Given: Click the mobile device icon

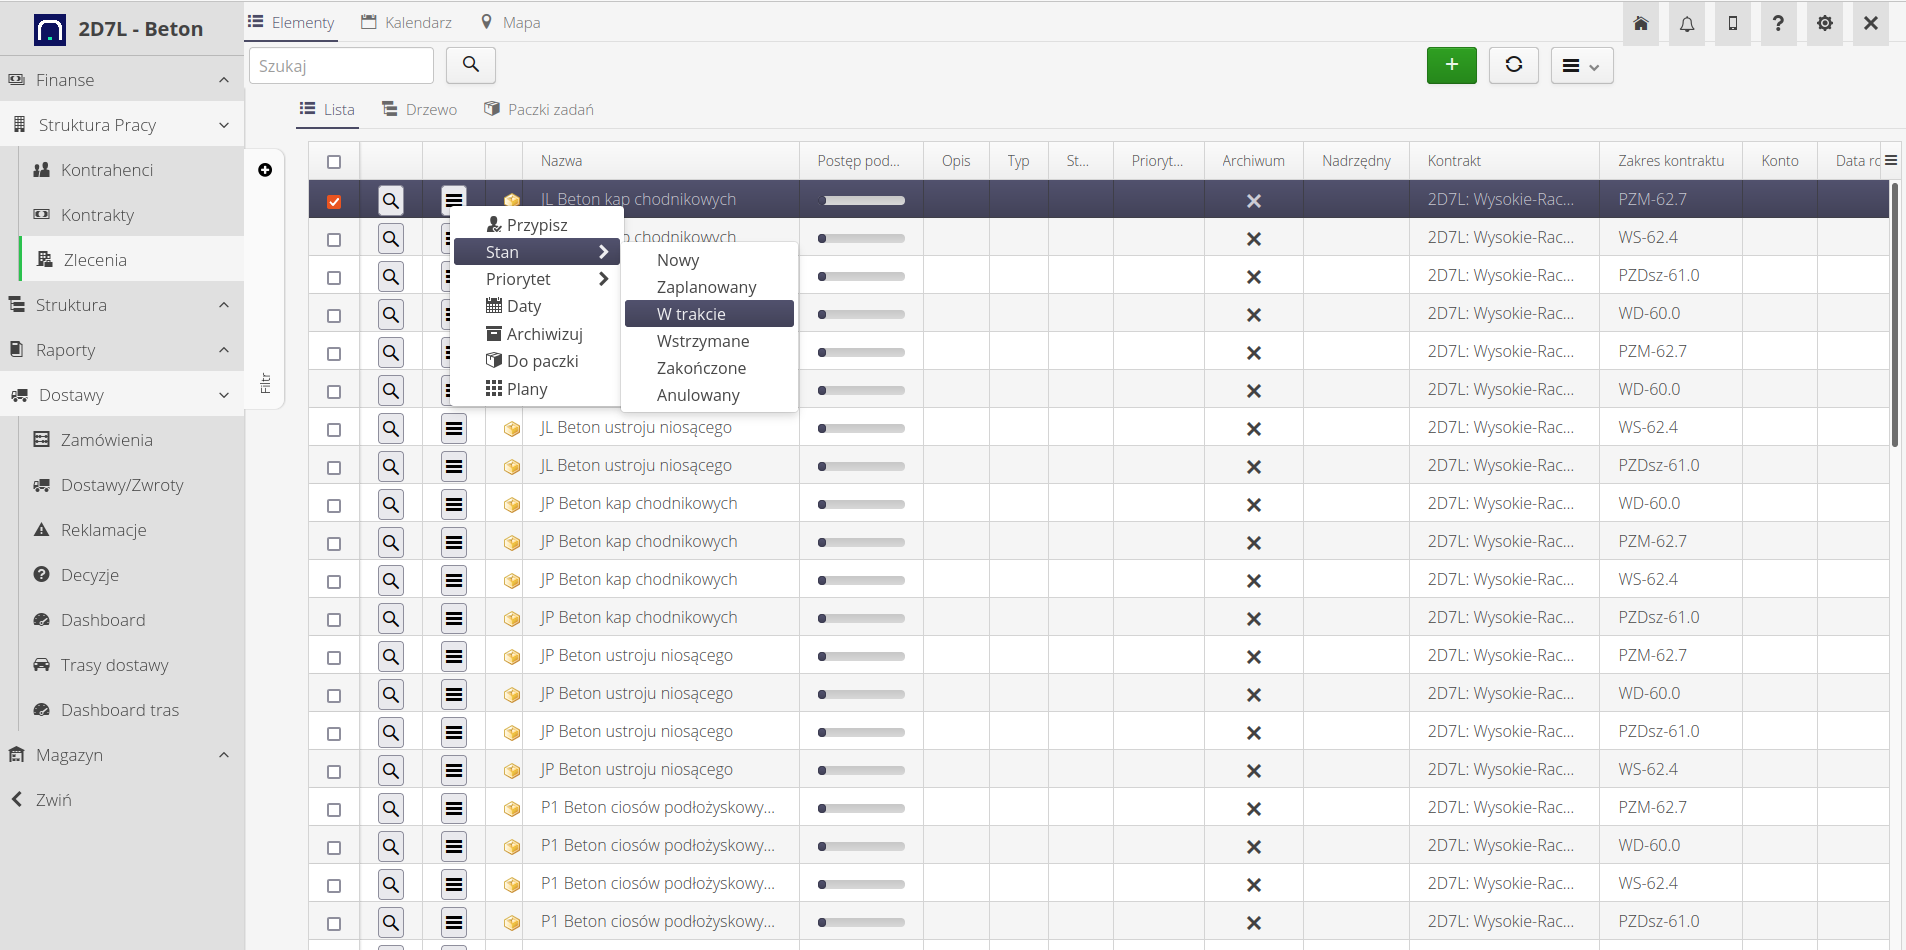Looking at the screenshot, I should click(x=1733, y=24).
